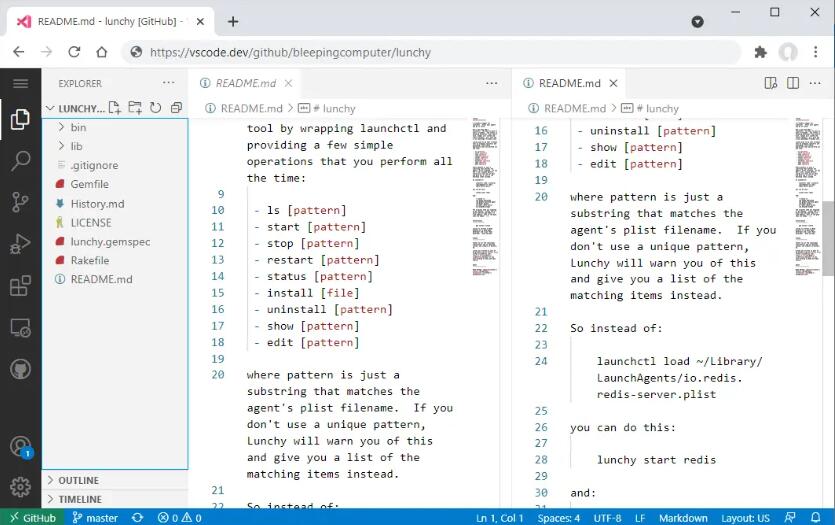Image resolution: width=835 pixels, height=525 pixels.
Task: Click the left editor minimap
Action: pos(485,196)
